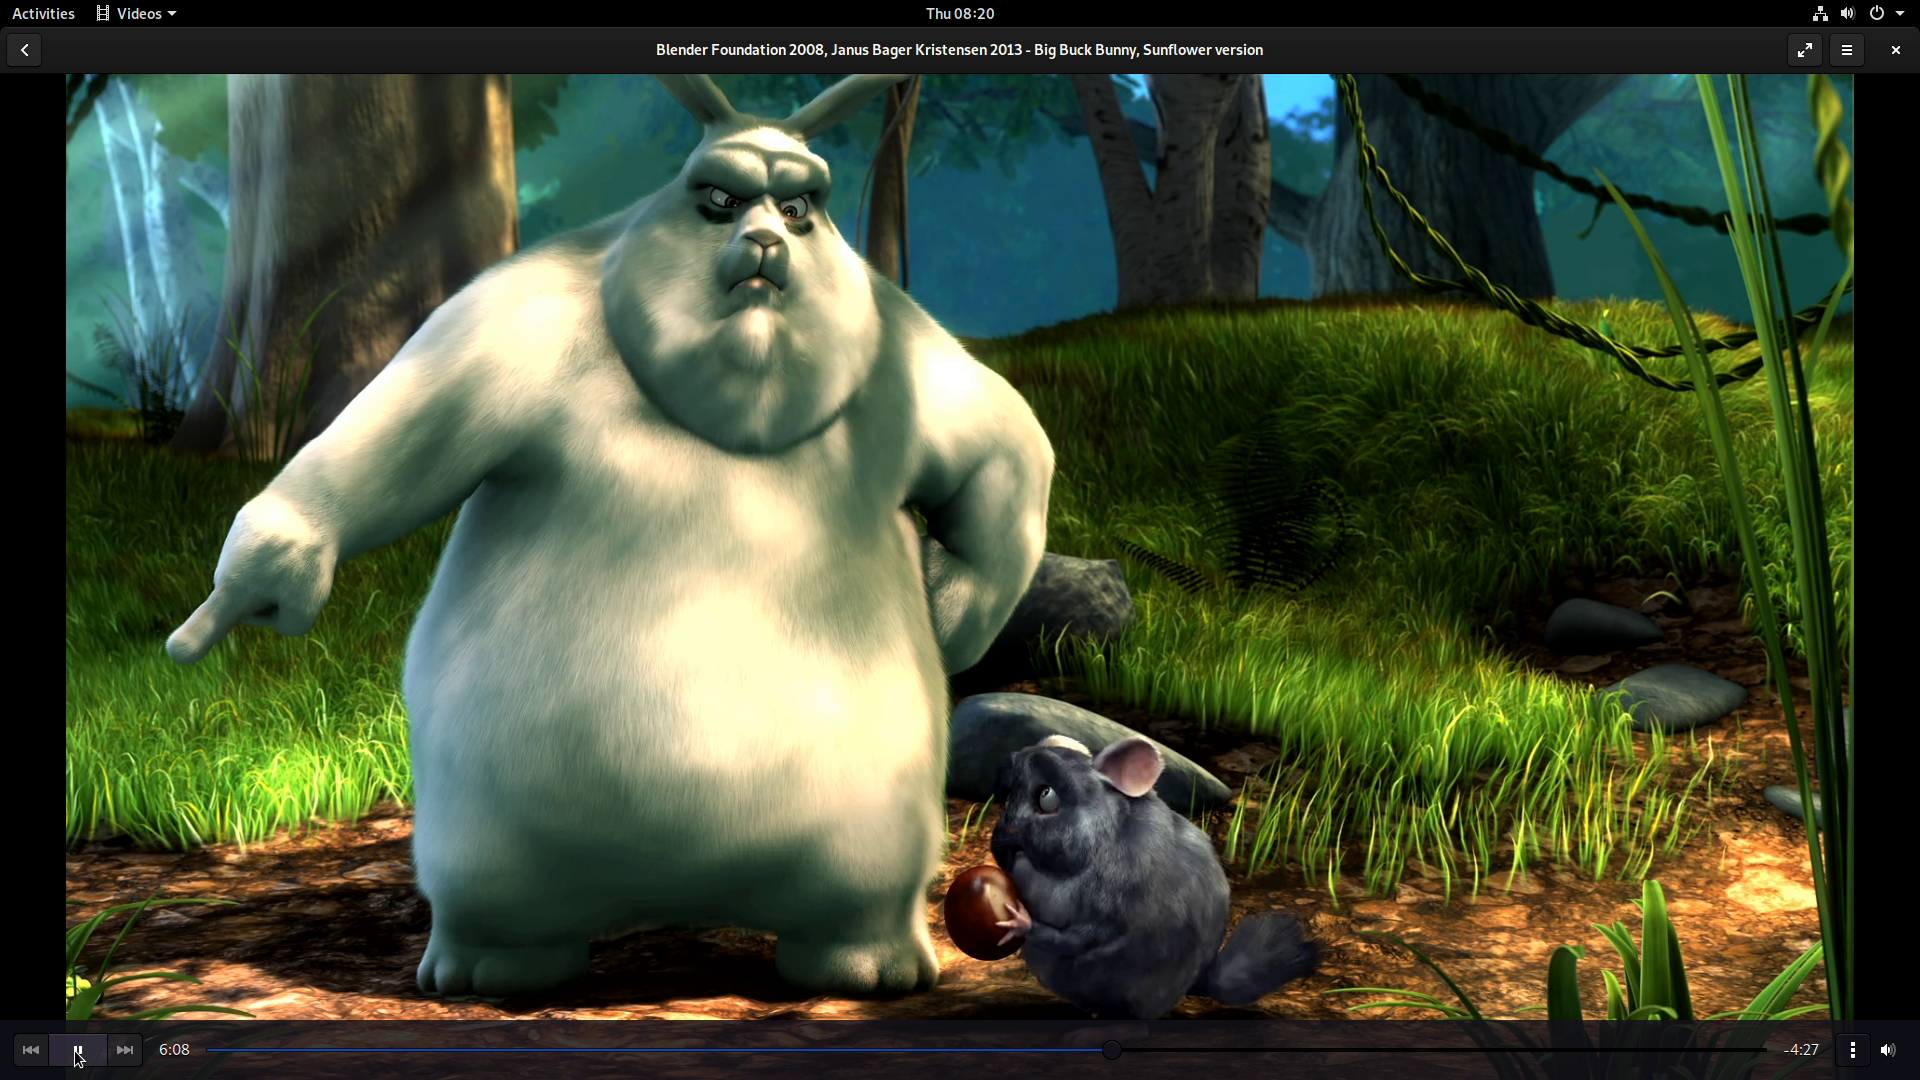Viewport: 1920px width, 1080px height.
Task: Open the playback options three-dot menu
Action: 1853,1050
